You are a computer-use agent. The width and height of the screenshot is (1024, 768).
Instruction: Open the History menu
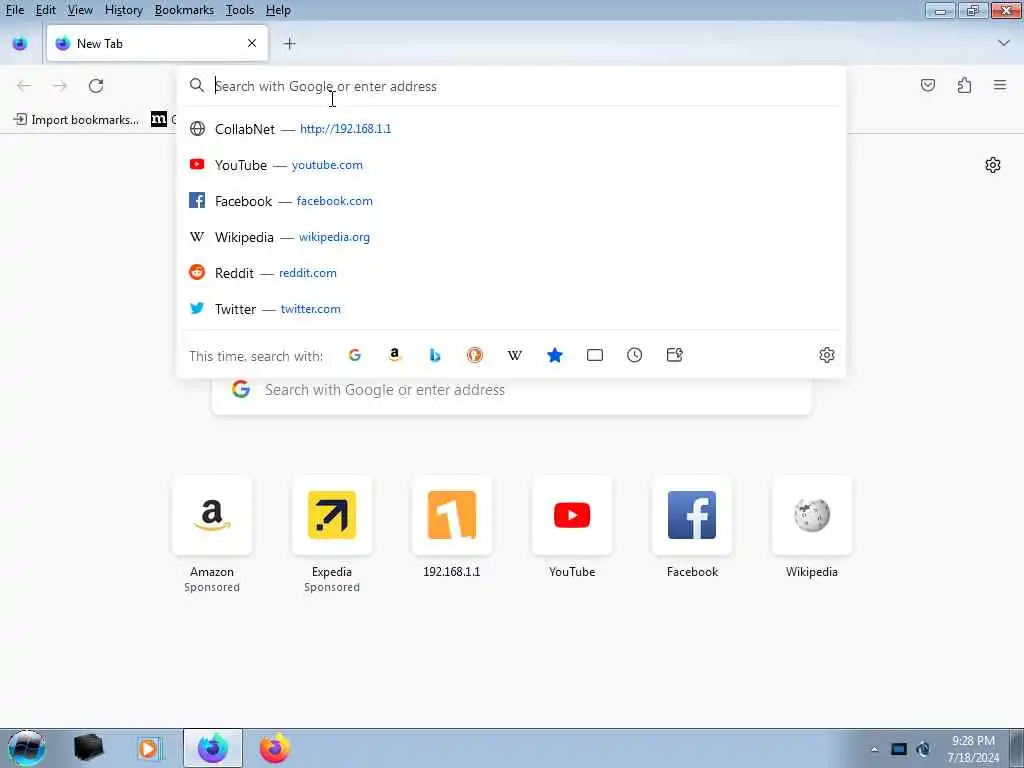[x=123, y=10]
